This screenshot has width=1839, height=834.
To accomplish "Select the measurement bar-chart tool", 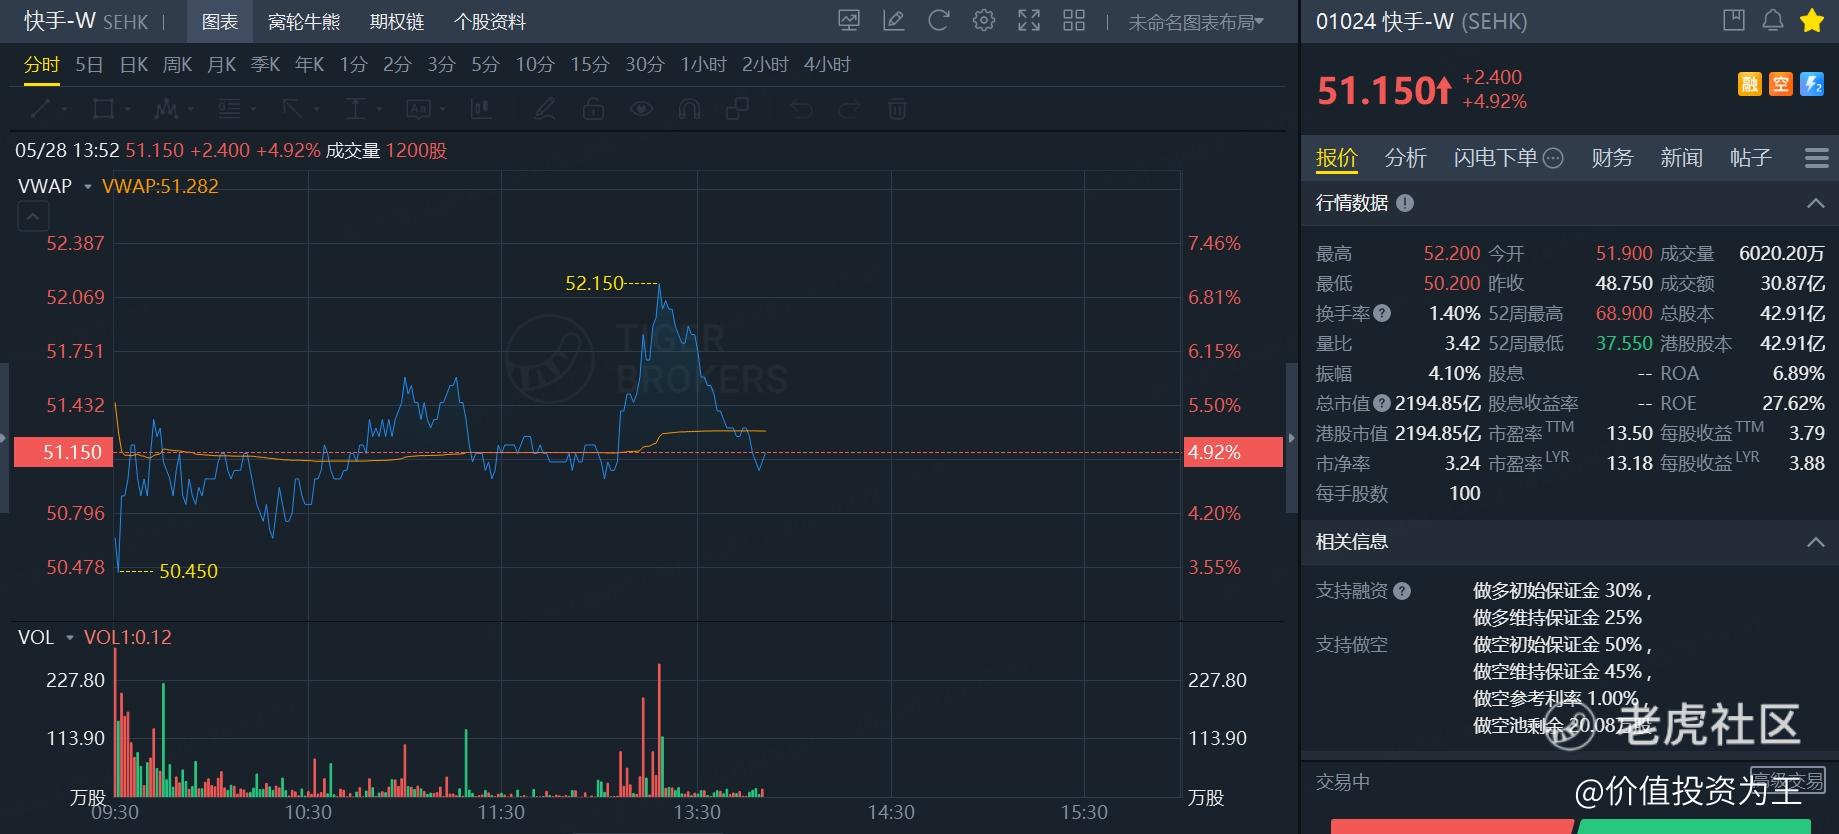I will (x=481, y=108).
